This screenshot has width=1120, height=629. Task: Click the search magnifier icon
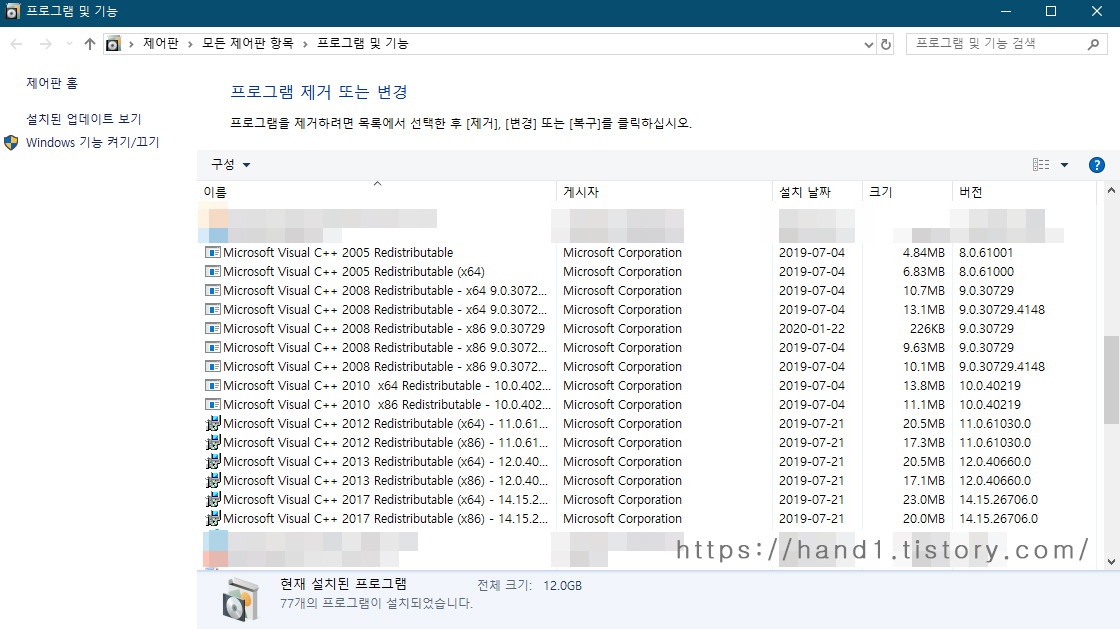[1093, 44]
